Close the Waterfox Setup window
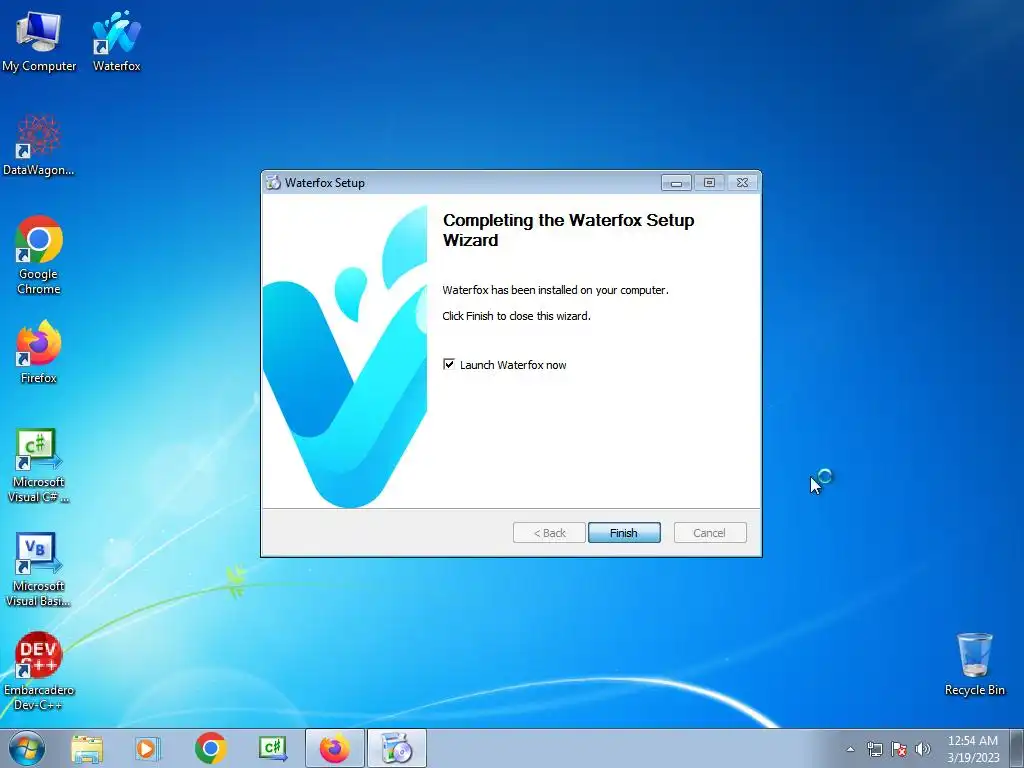Screen dimensions: 1024x768 pos(743,183)
